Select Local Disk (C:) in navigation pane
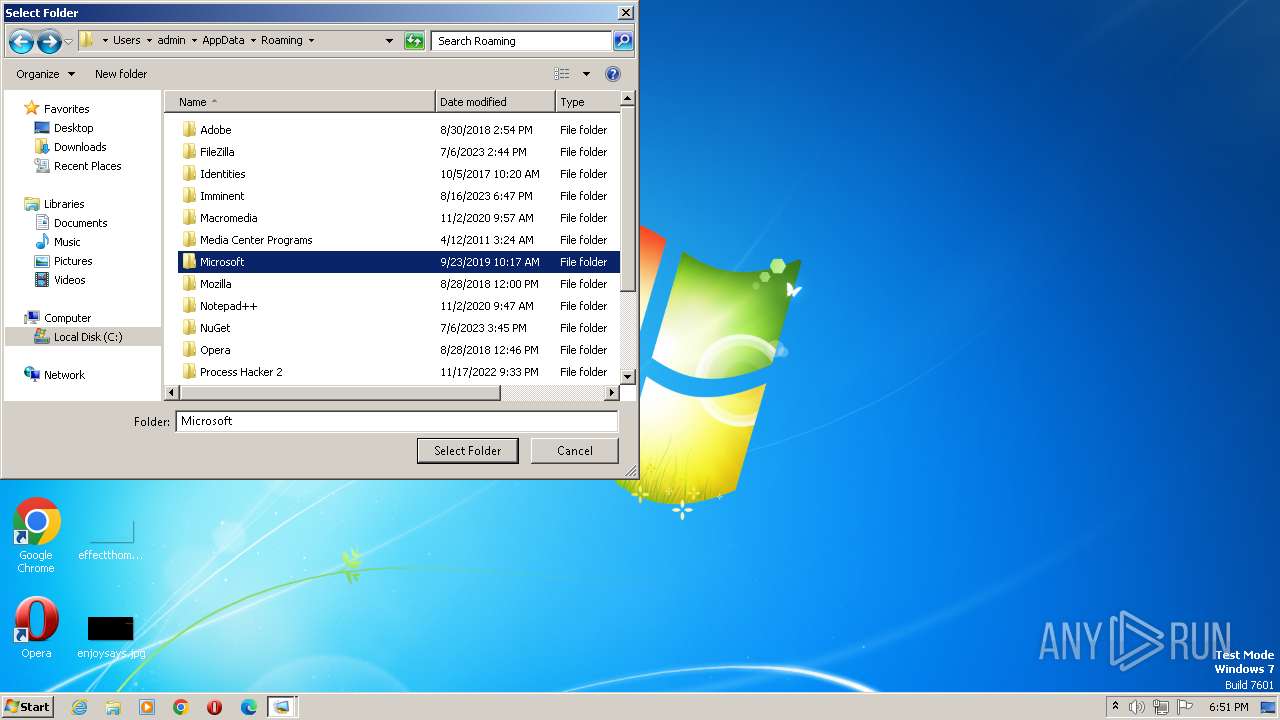This screenshot has width=1280, height=720. click(88, 337)
